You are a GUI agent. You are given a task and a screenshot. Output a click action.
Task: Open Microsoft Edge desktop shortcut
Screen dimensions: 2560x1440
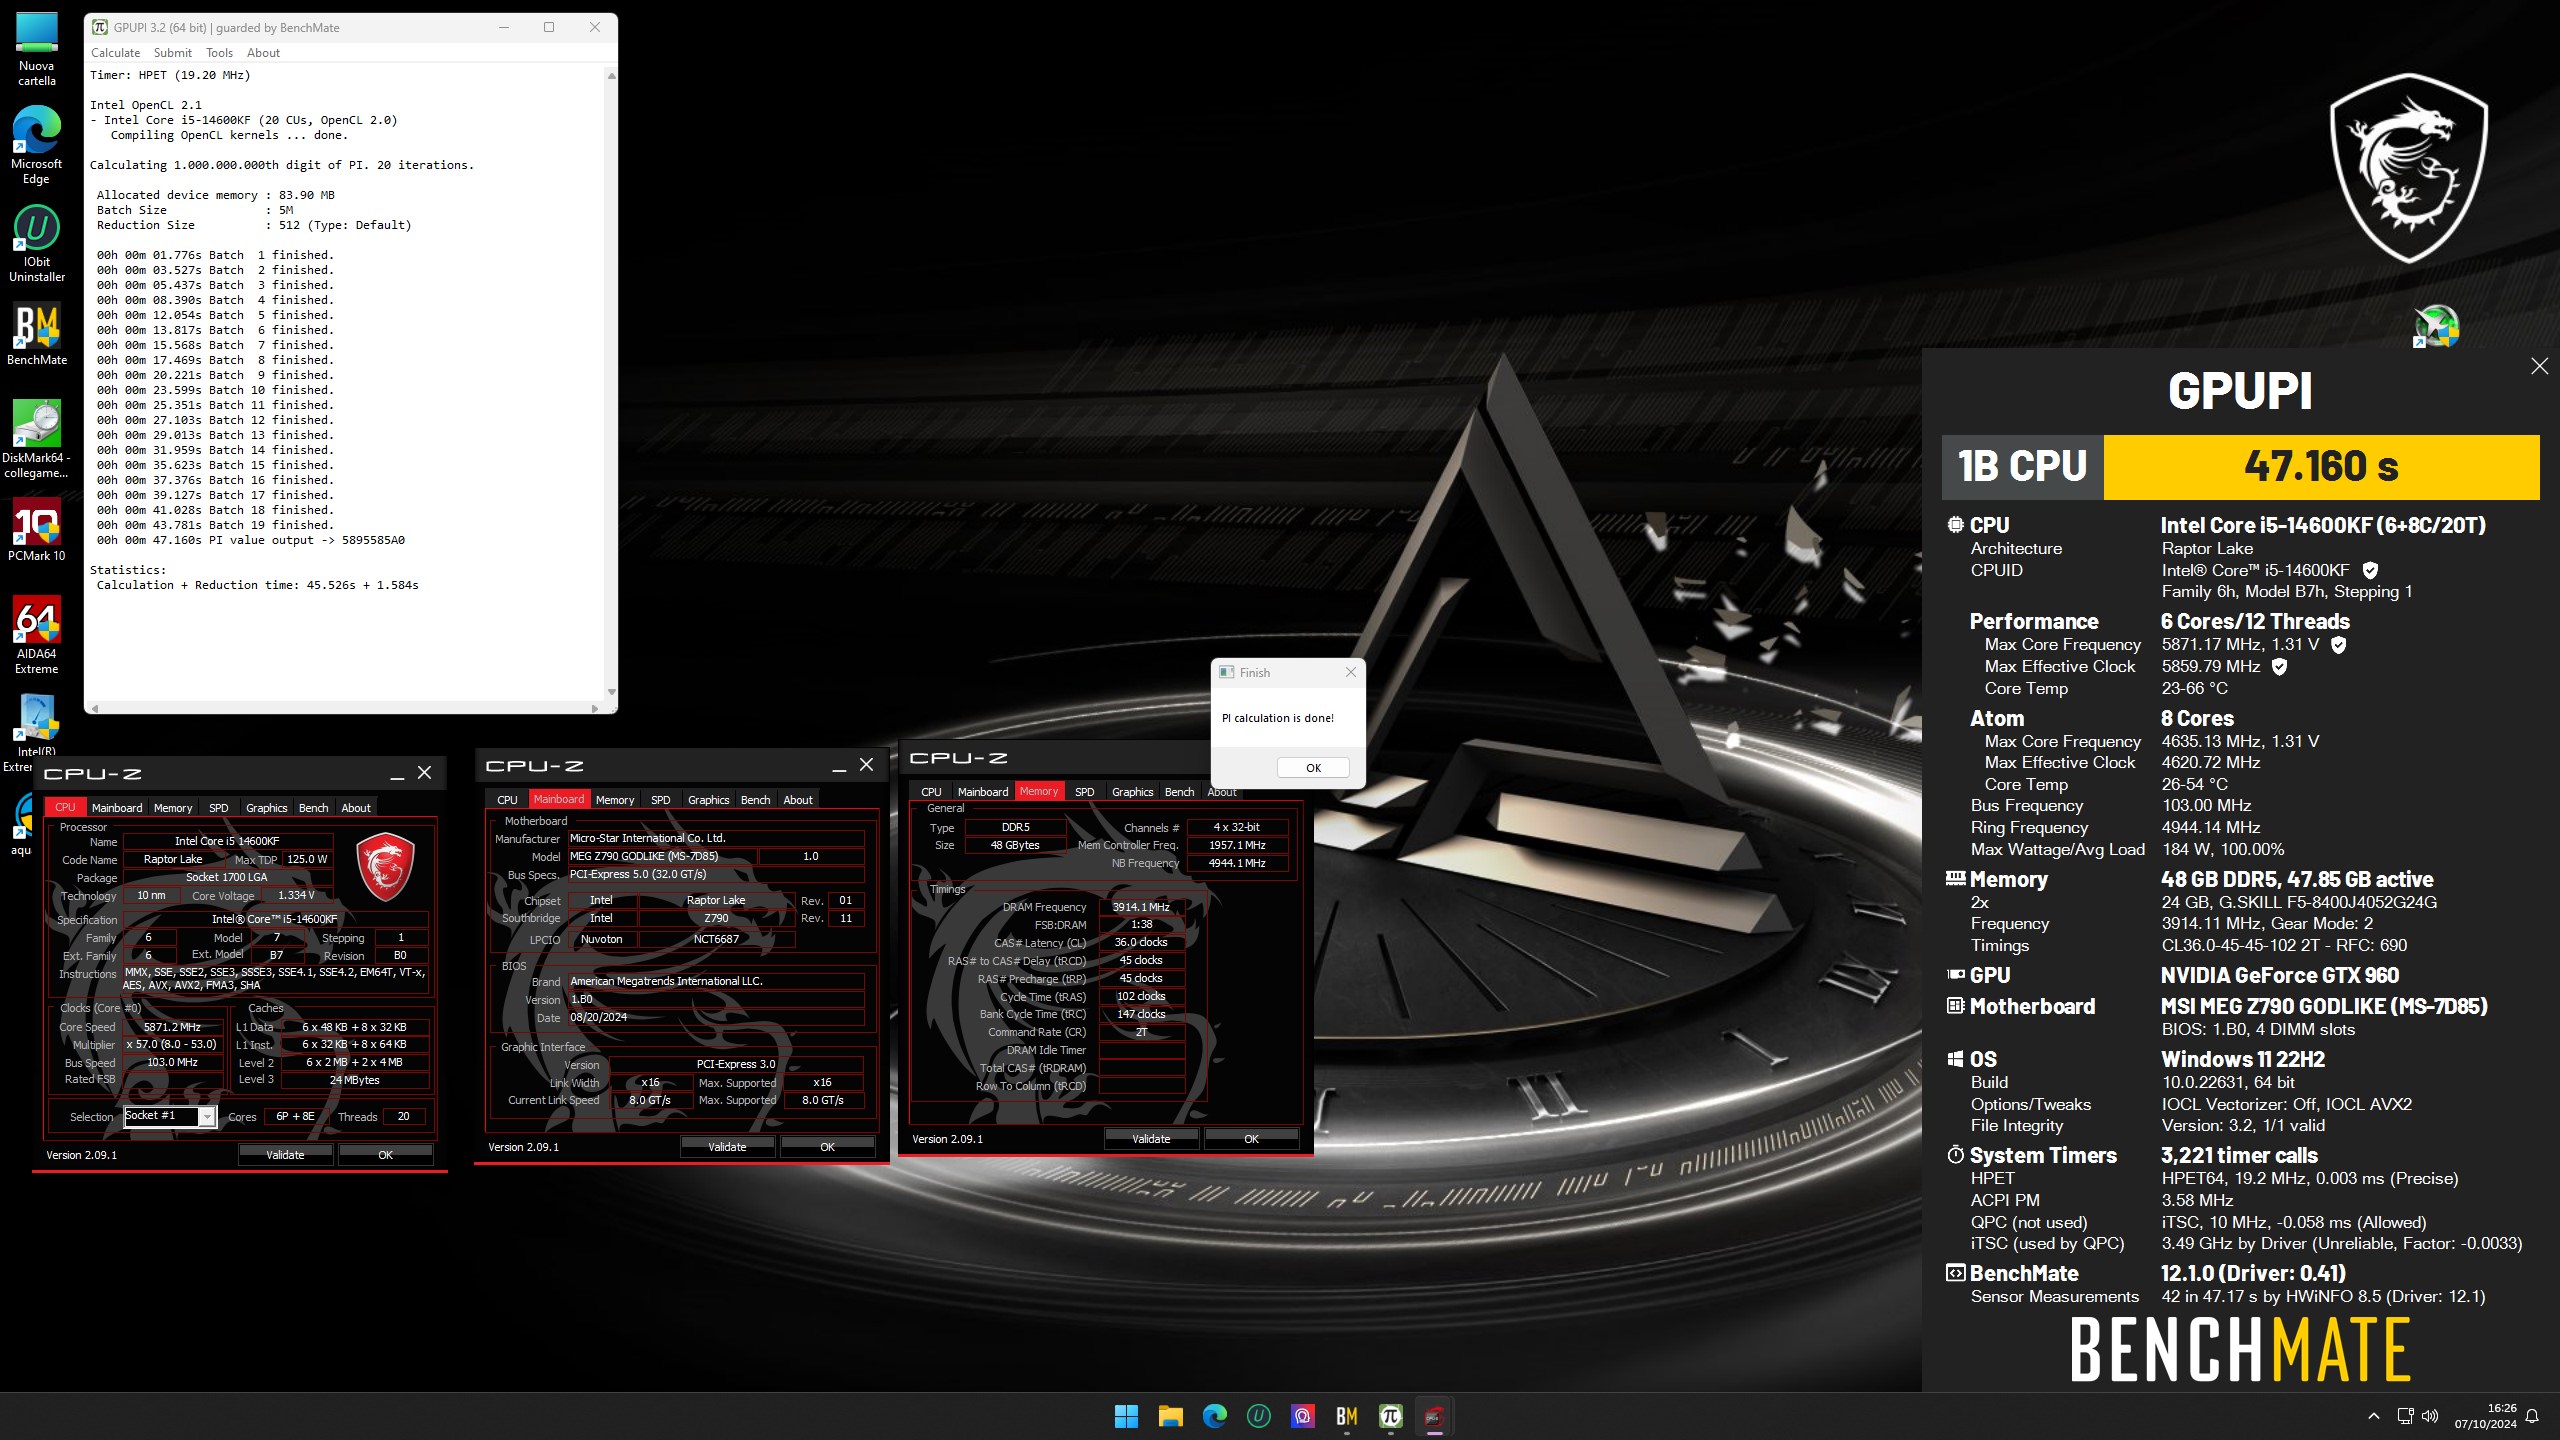tap(37, 146)
